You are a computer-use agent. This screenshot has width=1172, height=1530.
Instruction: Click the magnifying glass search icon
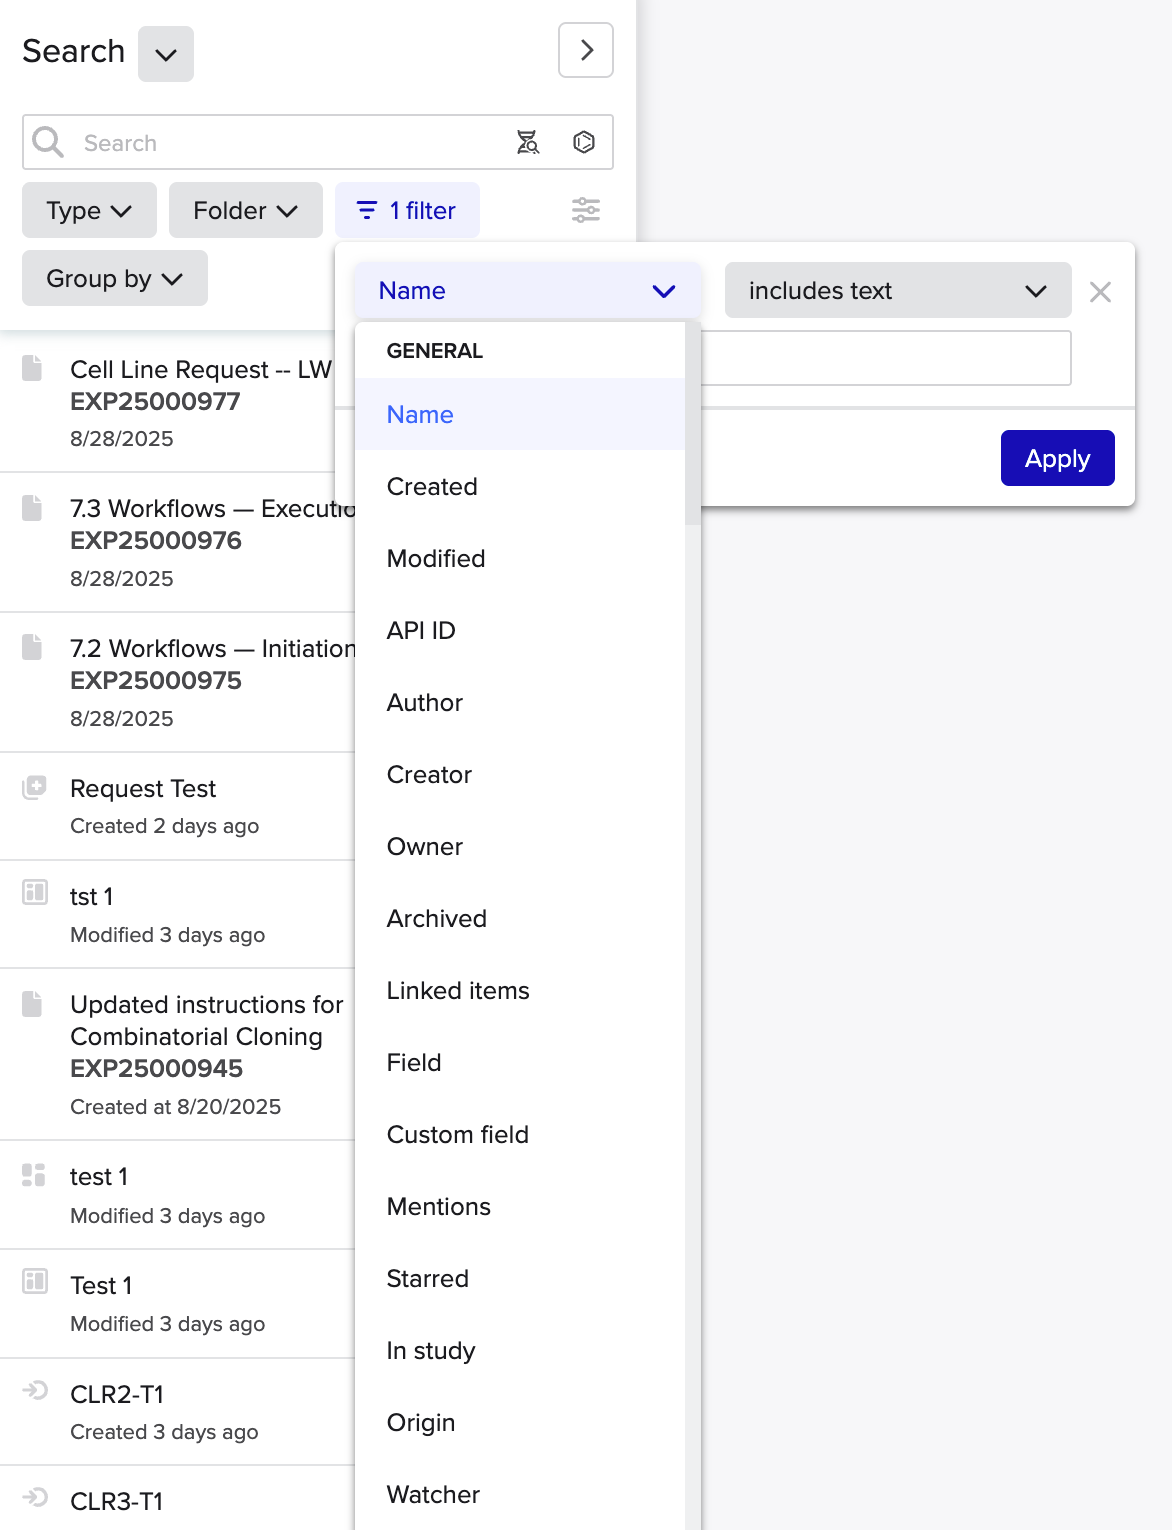point(47,142)
